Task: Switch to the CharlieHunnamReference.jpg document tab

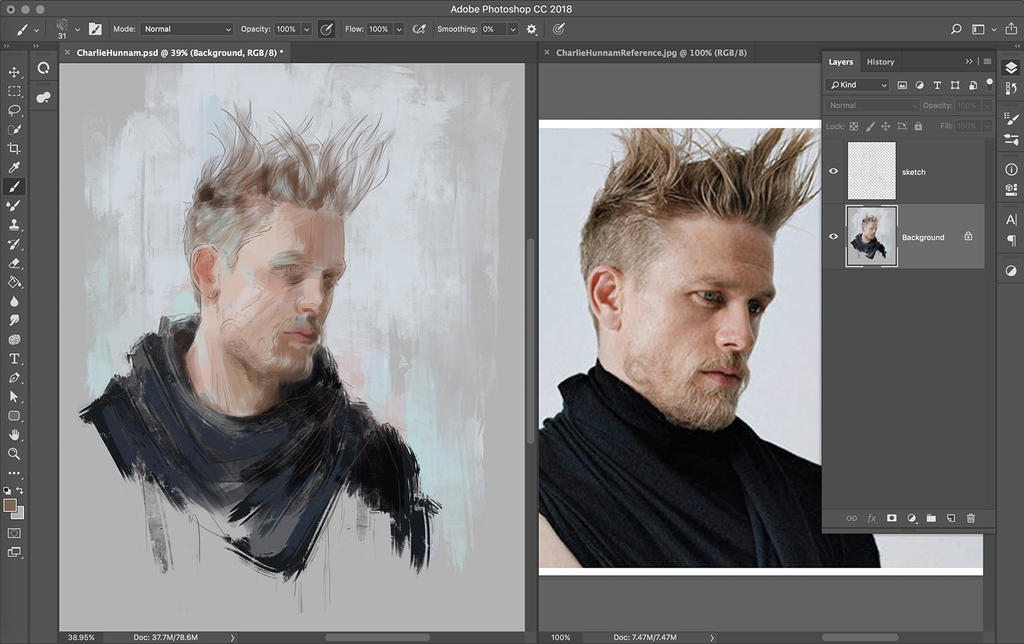Action: pos(651,53)
